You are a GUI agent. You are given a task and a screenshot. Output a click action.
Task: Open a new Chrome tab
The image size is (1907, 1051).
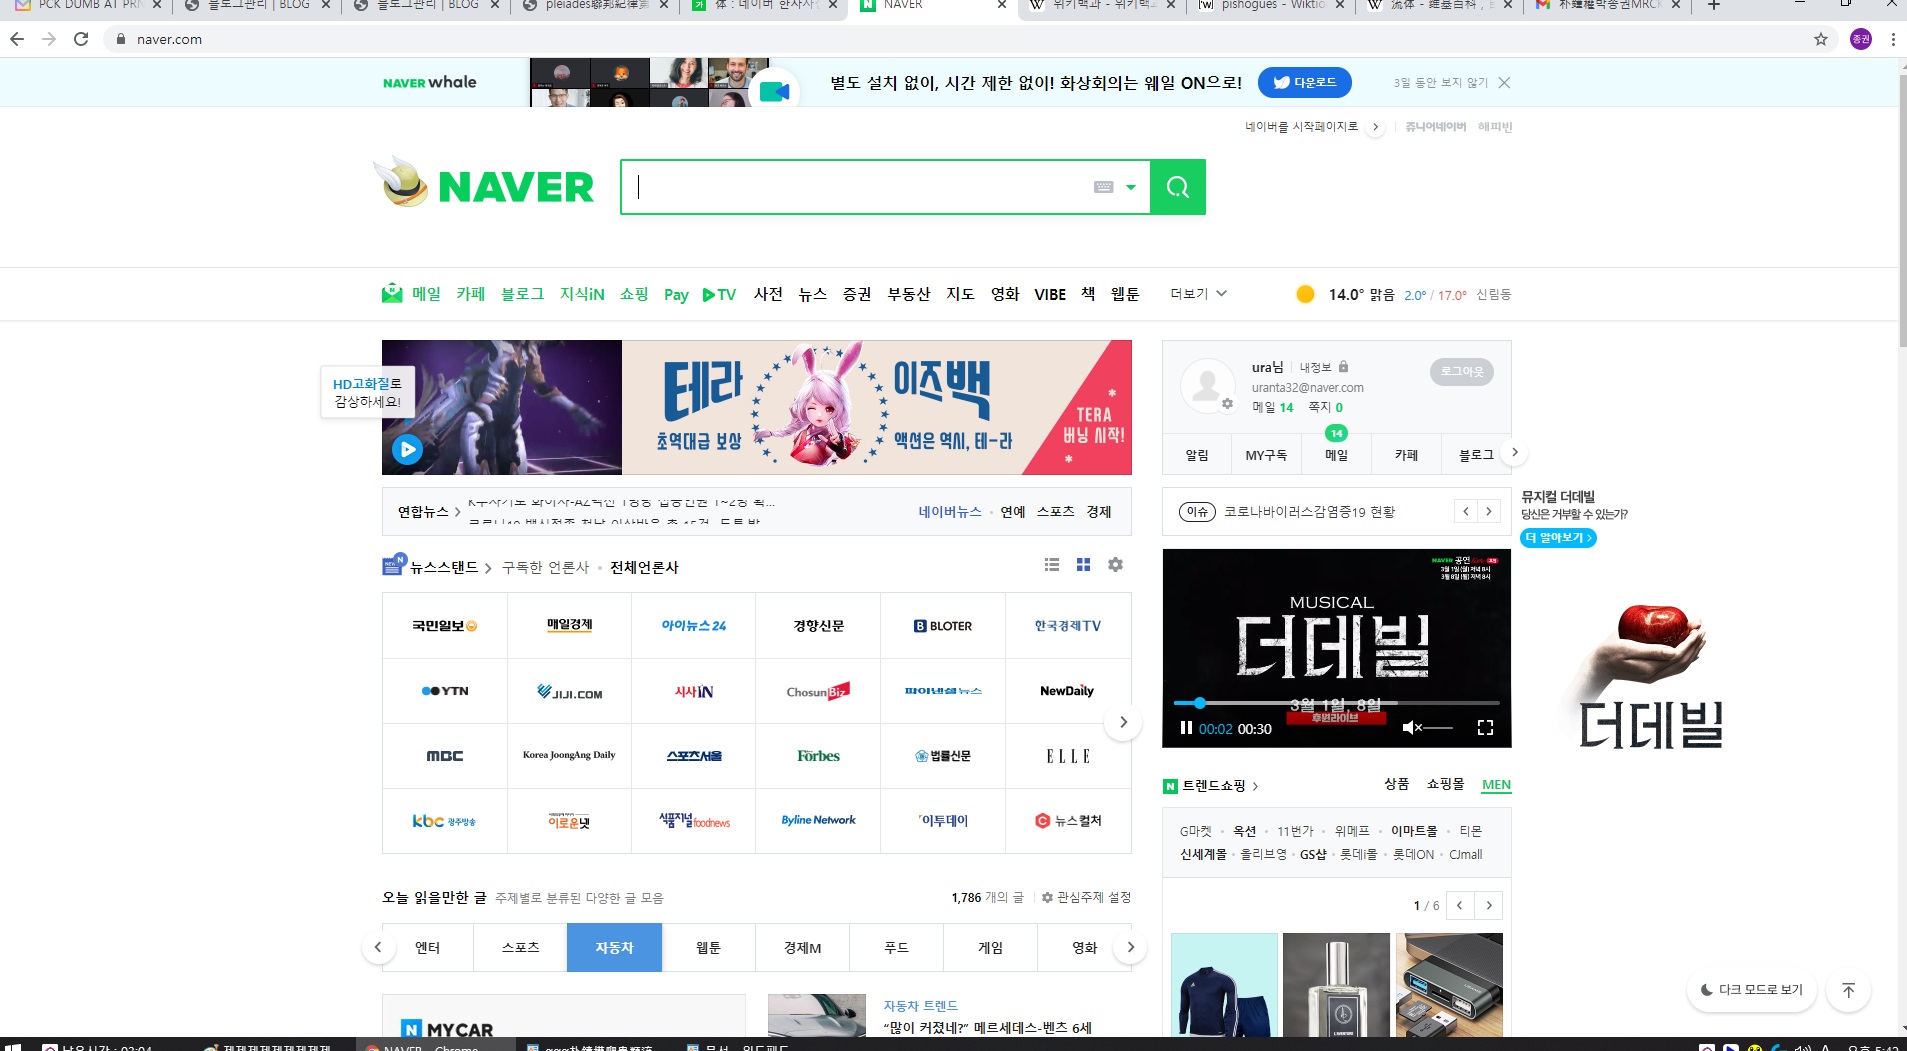point(1713,5)
